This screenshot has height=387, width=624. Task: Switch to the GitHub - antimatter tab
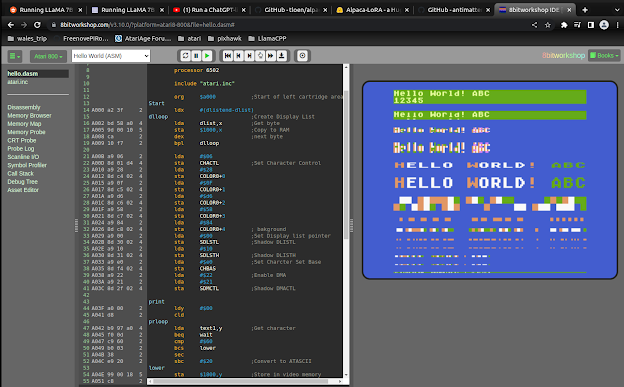pos(454,10)
